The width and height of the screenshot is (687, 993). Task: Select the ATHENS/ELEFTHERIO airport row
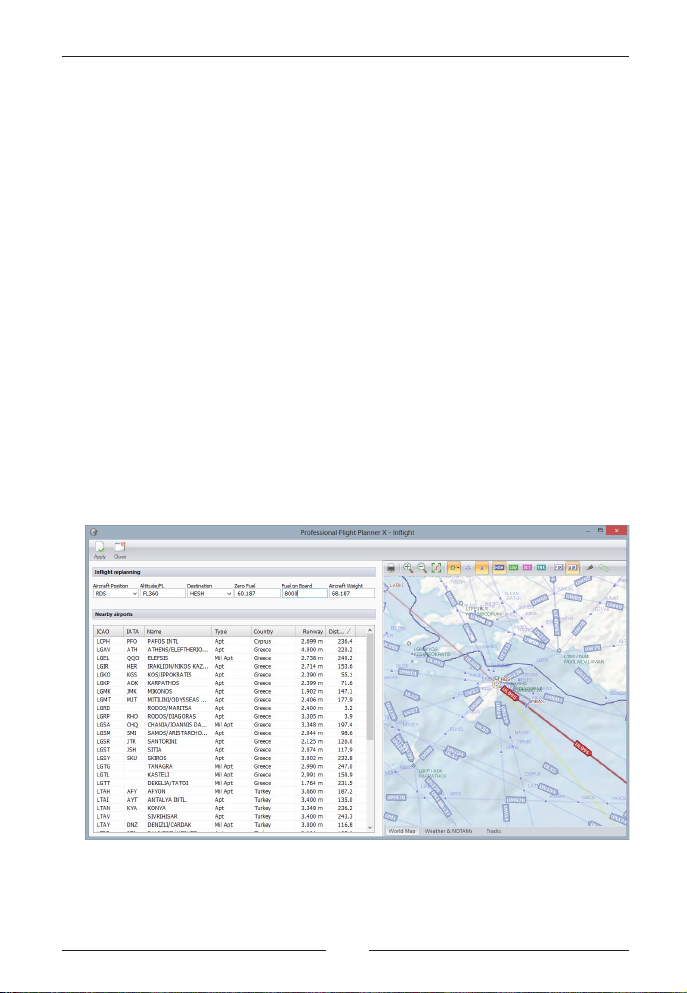[x=230, y=650]
